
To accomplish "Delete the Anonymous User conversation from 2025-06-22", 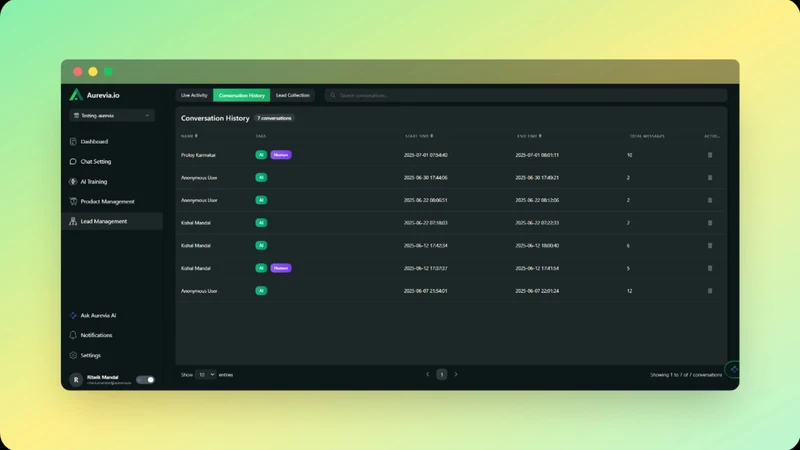I will (x=710, y=200).
